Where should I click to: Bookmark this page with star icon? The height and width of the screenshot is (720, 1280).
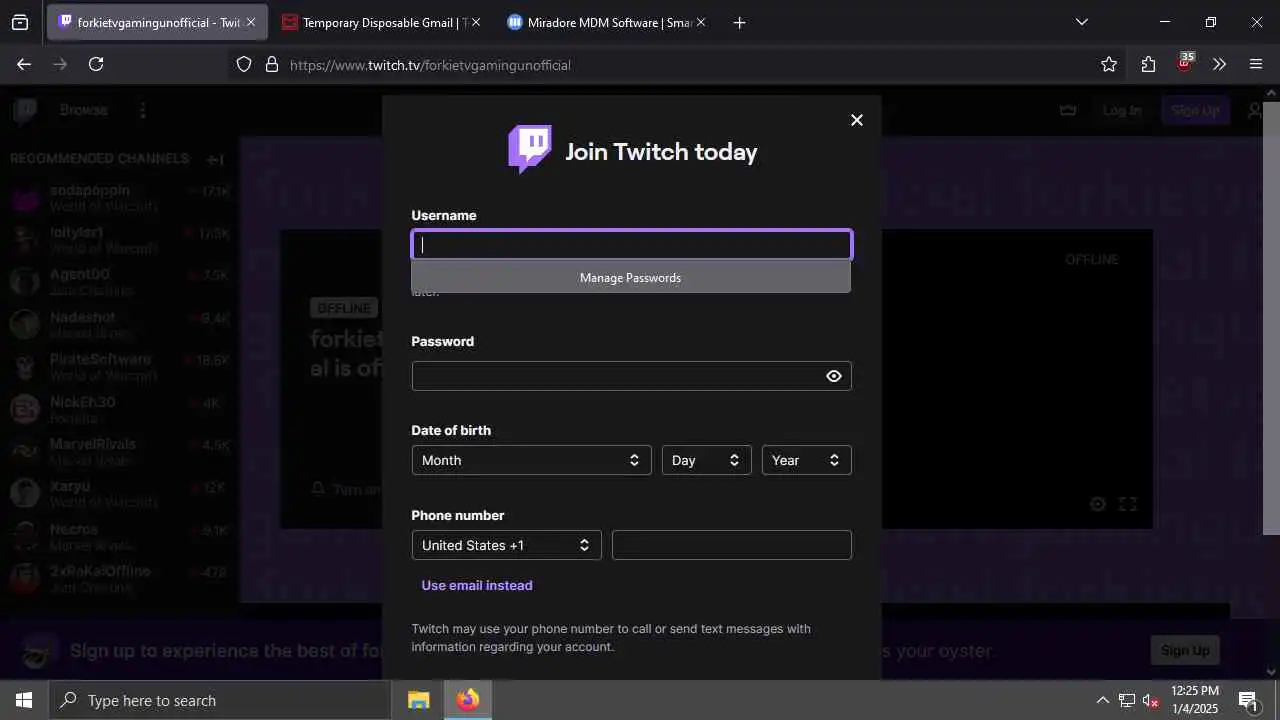(1108, 64)
